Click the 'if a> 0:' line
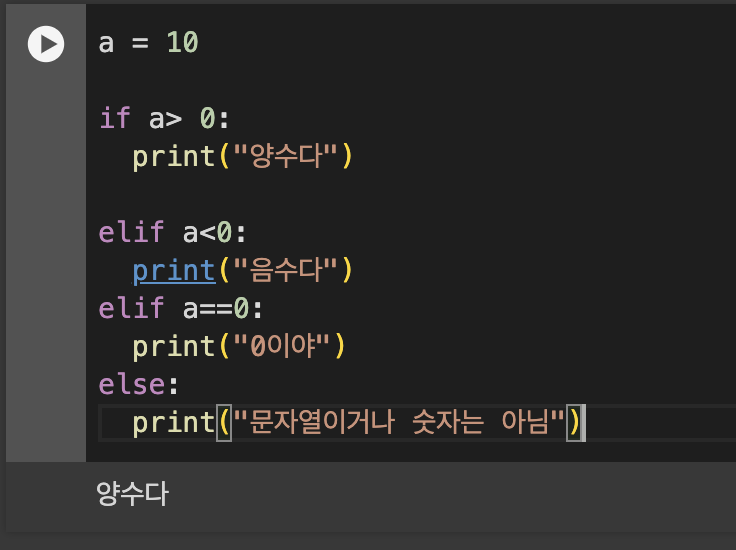The height and width of the screenshot is (550, 736). click(x=164, y=118)
